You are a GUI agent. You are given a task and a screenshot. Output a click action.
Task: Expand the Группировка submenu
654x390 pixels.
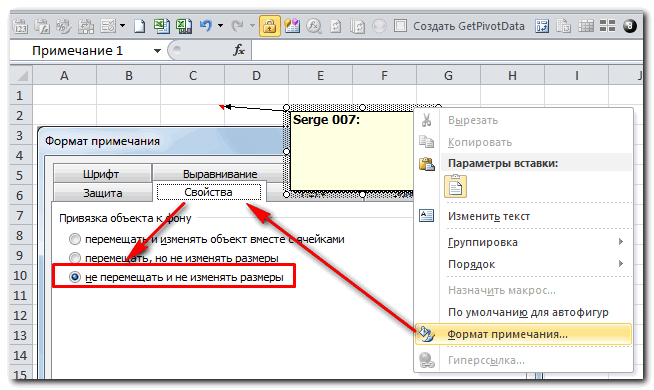click(x=524, y=242)
